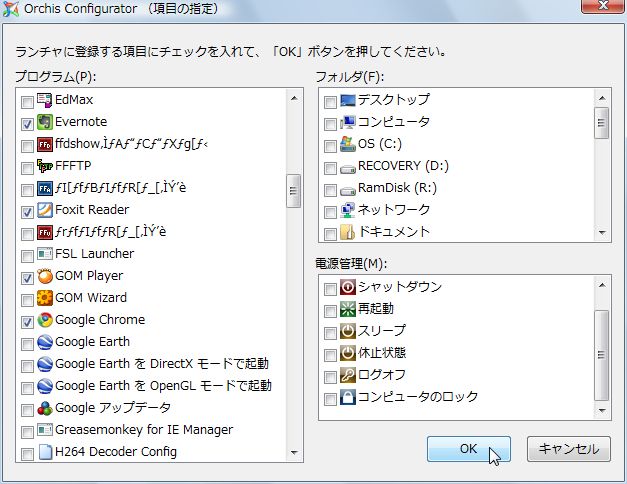The image size is (627, 484).
Task: Click the コンピュータのロック padlock icon
Action: click(347, 397)
